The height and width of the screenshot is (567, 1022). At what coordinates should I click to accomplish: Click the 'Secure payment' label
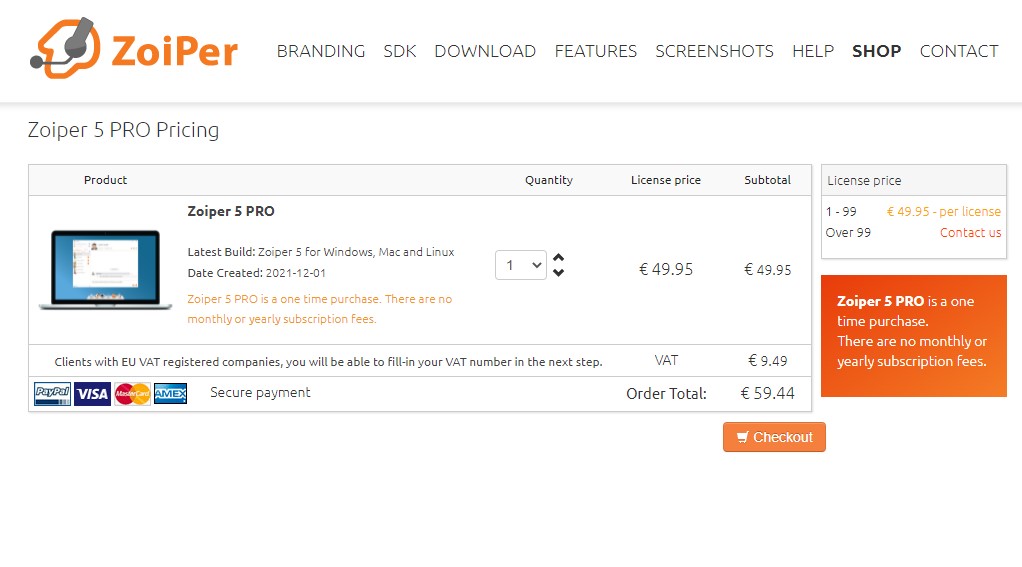coord(260,392)
